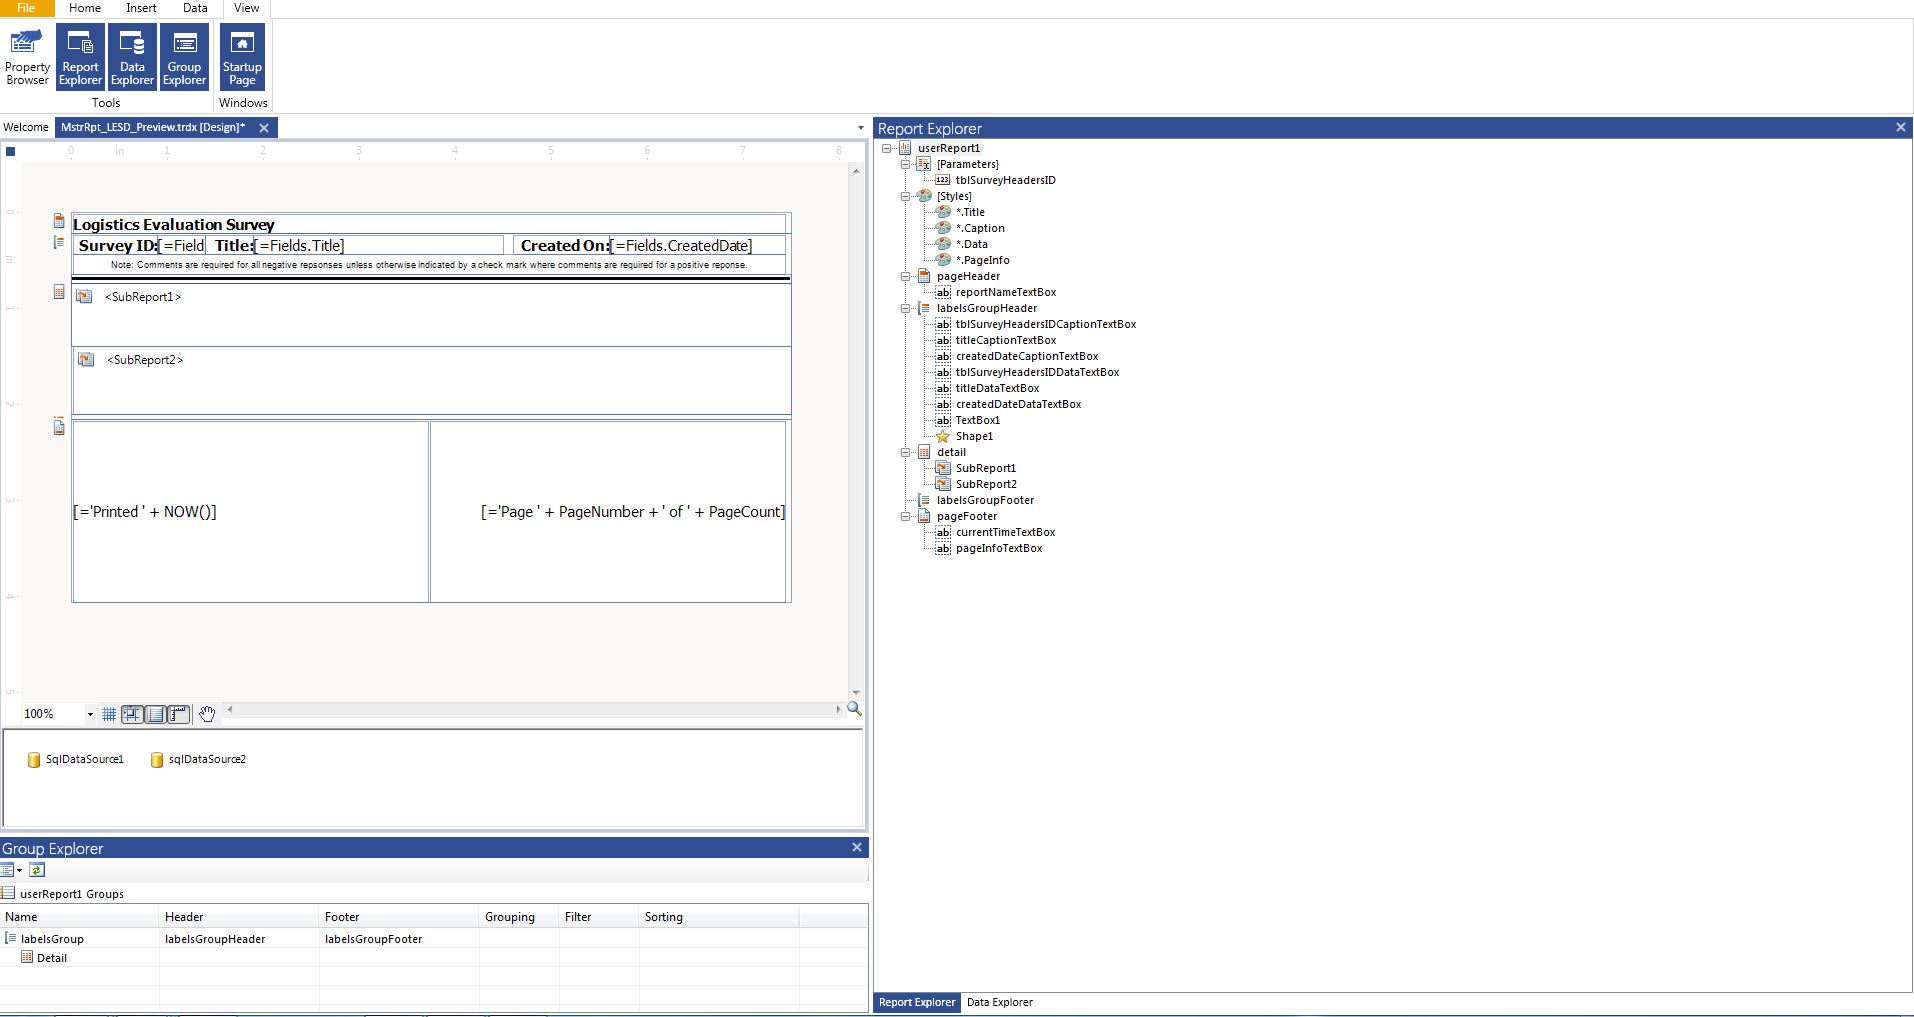1914x1017 pixels.
Task: Select the hand pan tool
Action: pos(207,714)
